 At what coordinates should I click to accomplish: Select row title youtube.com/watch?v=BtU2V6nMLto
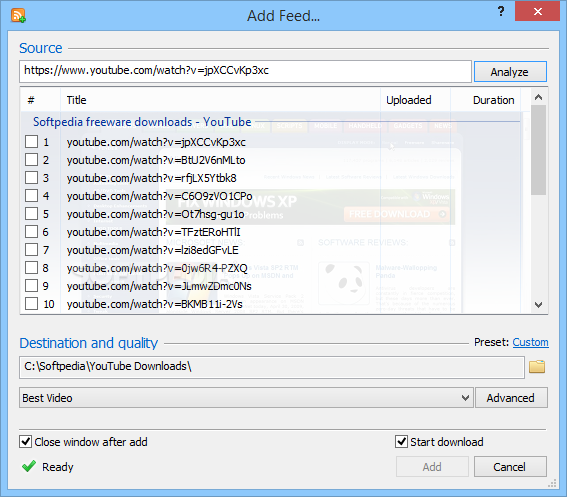156,160
